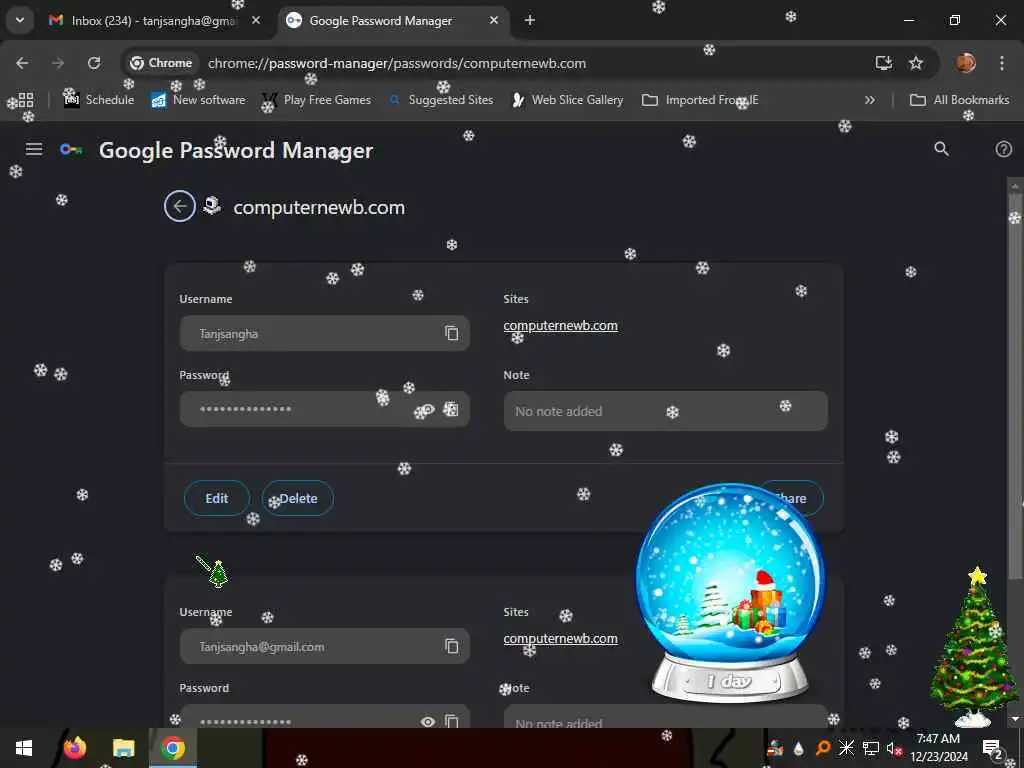Copy password for Tanjsangha@gmail.com entry
The image size is (1024, 768).
[x=451, y=721]
